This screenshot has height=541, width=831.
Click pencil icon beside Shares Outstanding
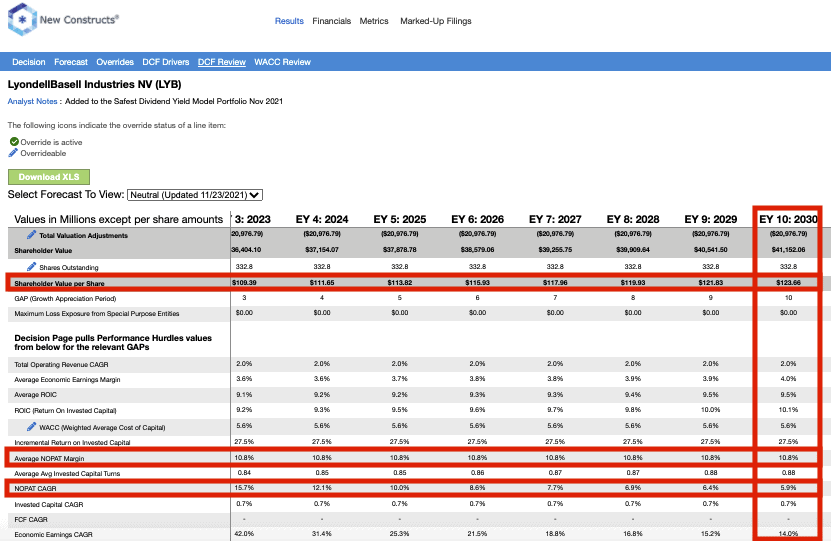(31, 267)
